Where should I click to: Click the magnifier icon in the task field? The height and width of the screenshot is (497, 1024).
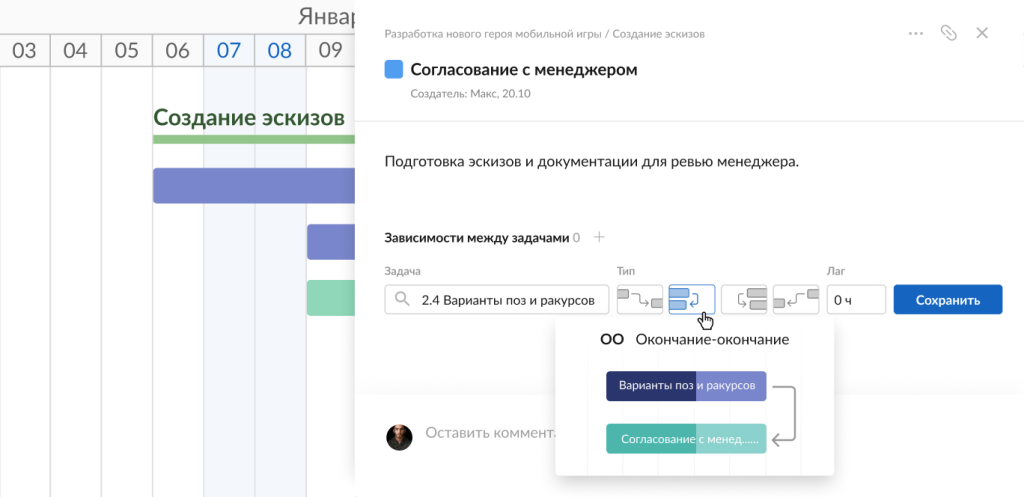coord(403,300)
